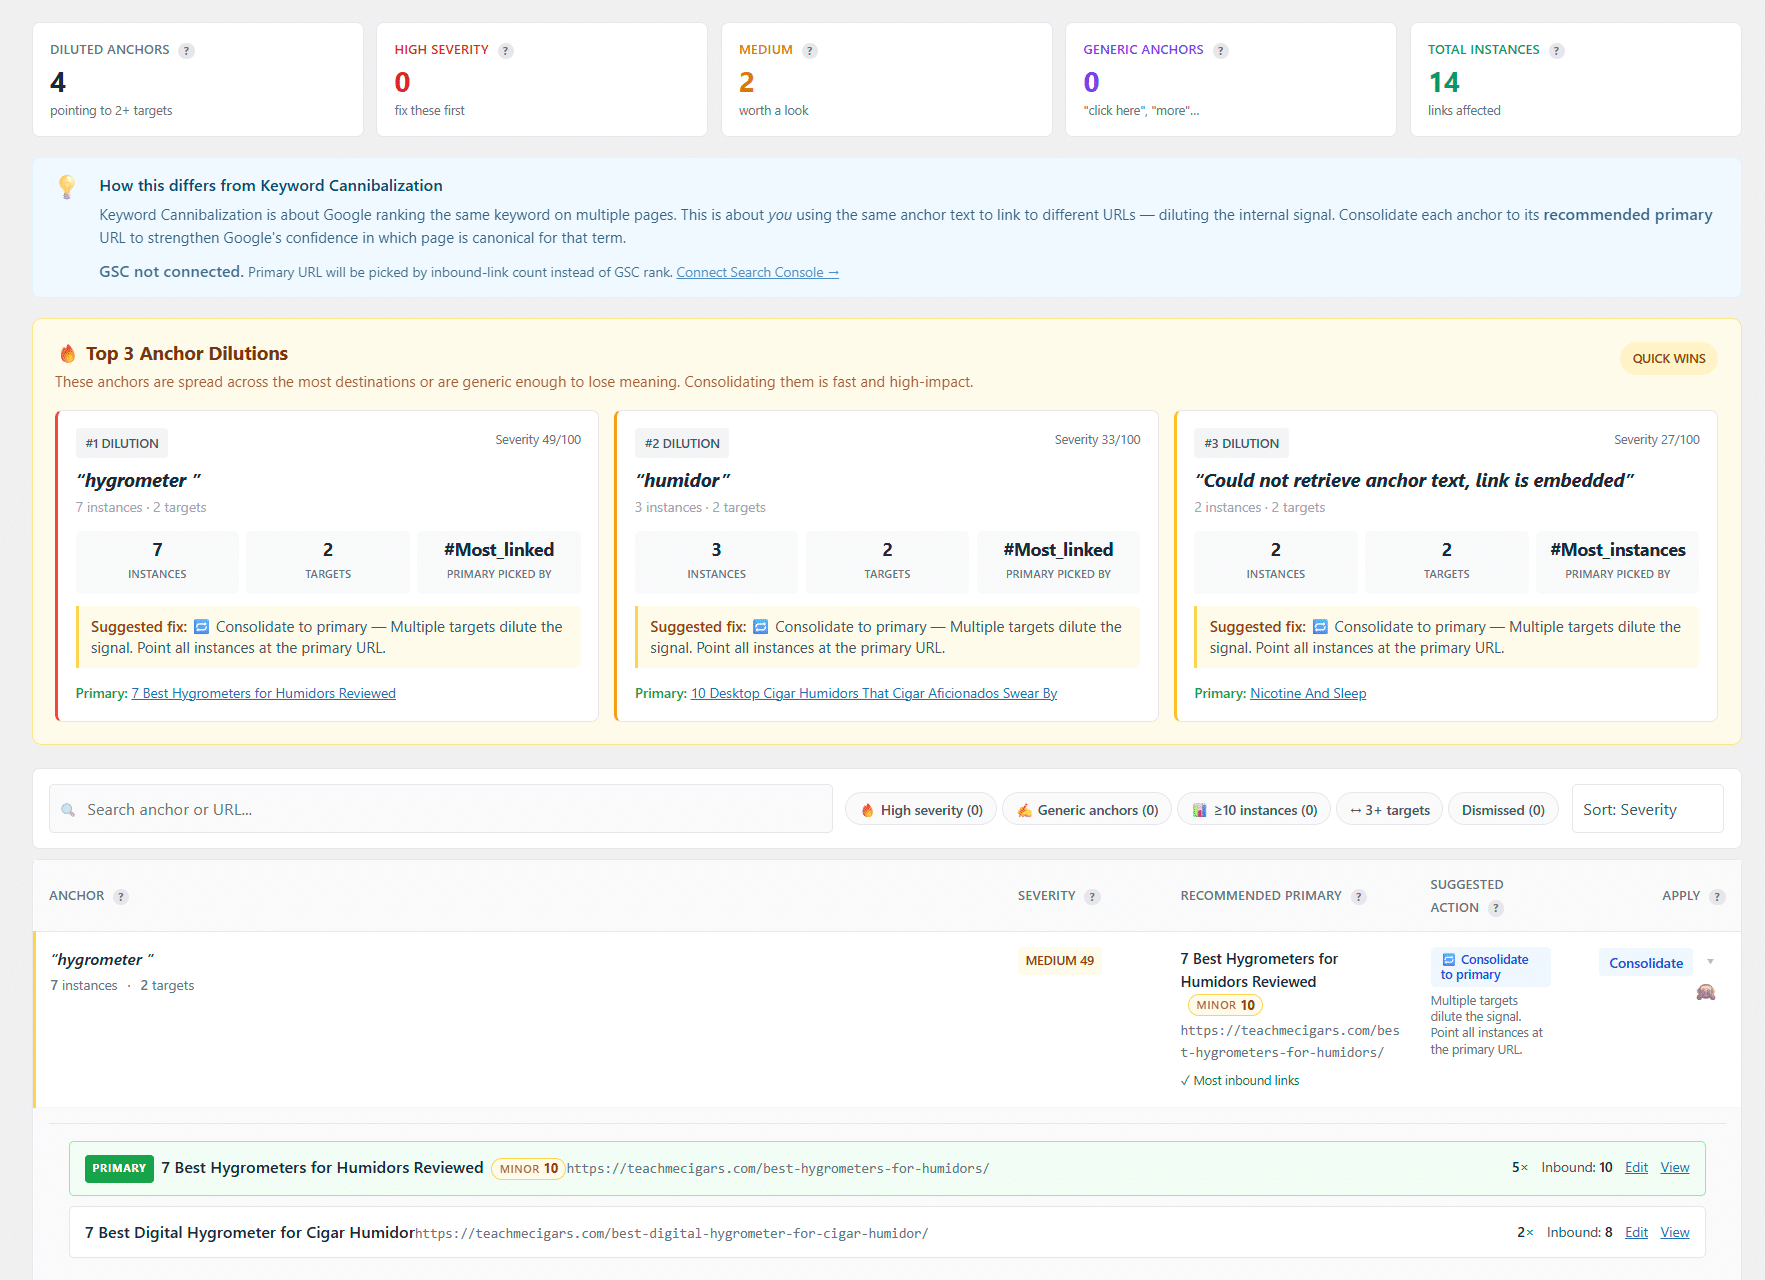Toggle the Dismissed (0) filter chip
This screenshot has height=1280, width=1765.
point(1503,810)
